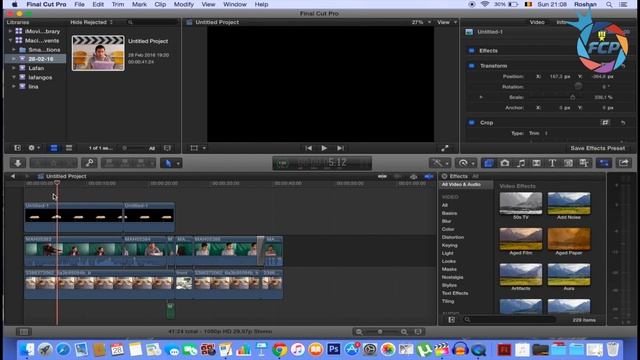Expand the iMovie Library disclosure triangle

10,31
